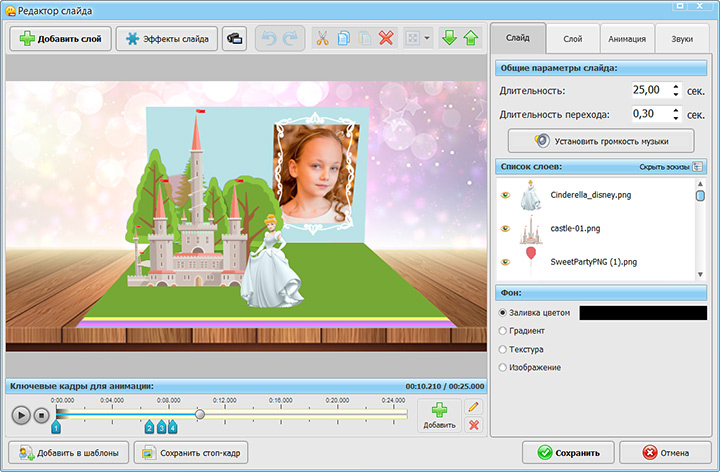
Task: Select the girl's framed photo on the canvas
Action: [316, 172]
